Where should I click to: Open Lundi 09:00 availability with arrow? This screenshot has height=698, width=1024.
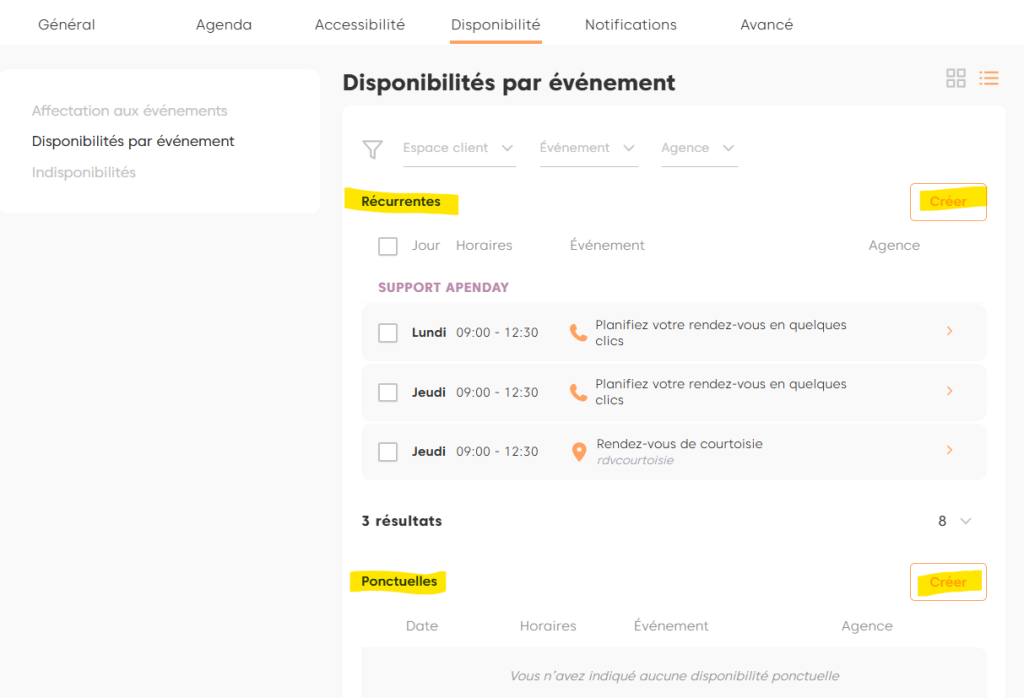tap(949, 331)
